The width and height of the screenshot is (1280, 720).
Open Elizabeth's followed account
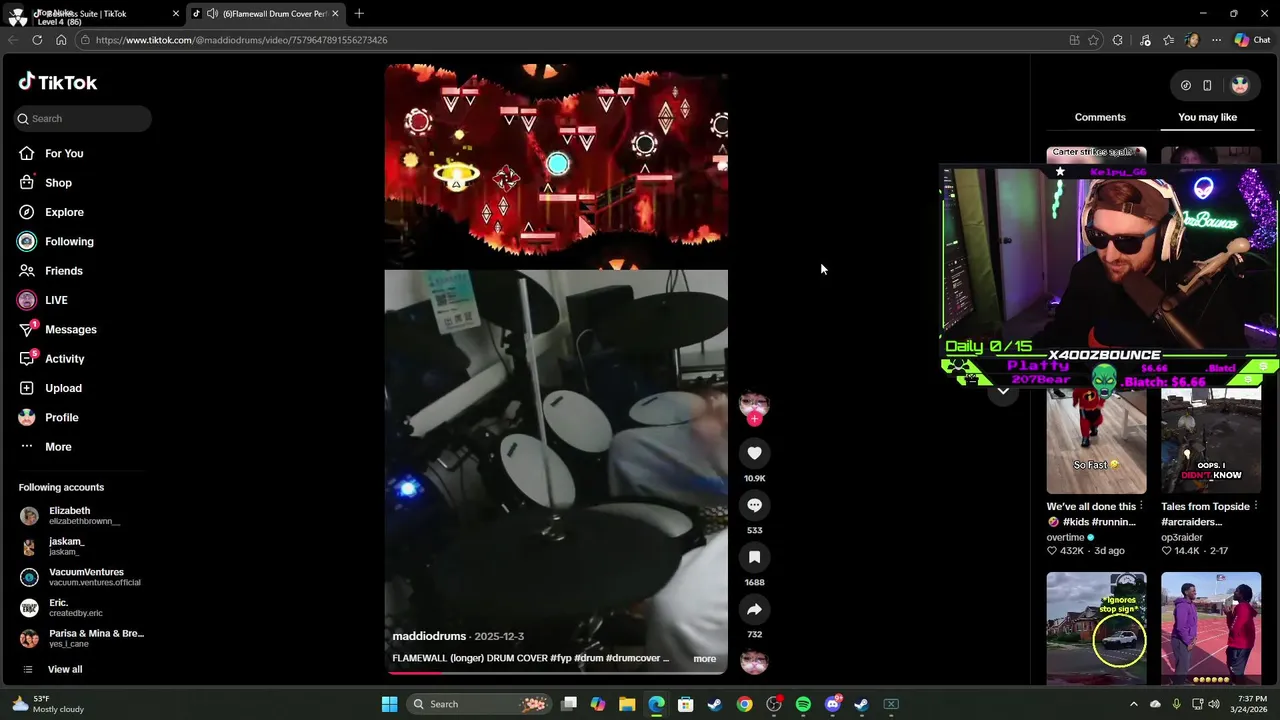pos(80,516)
